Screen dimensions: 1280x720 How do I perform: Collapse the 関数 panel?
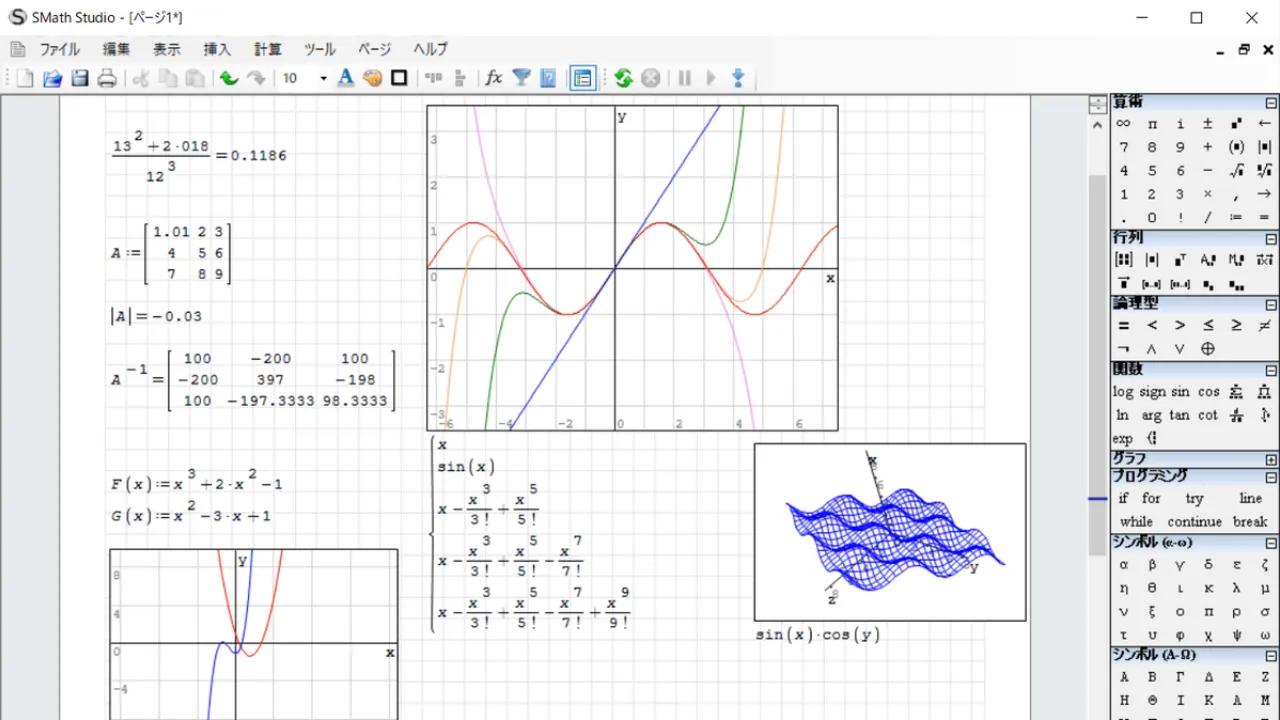(x=1271, y=370)
